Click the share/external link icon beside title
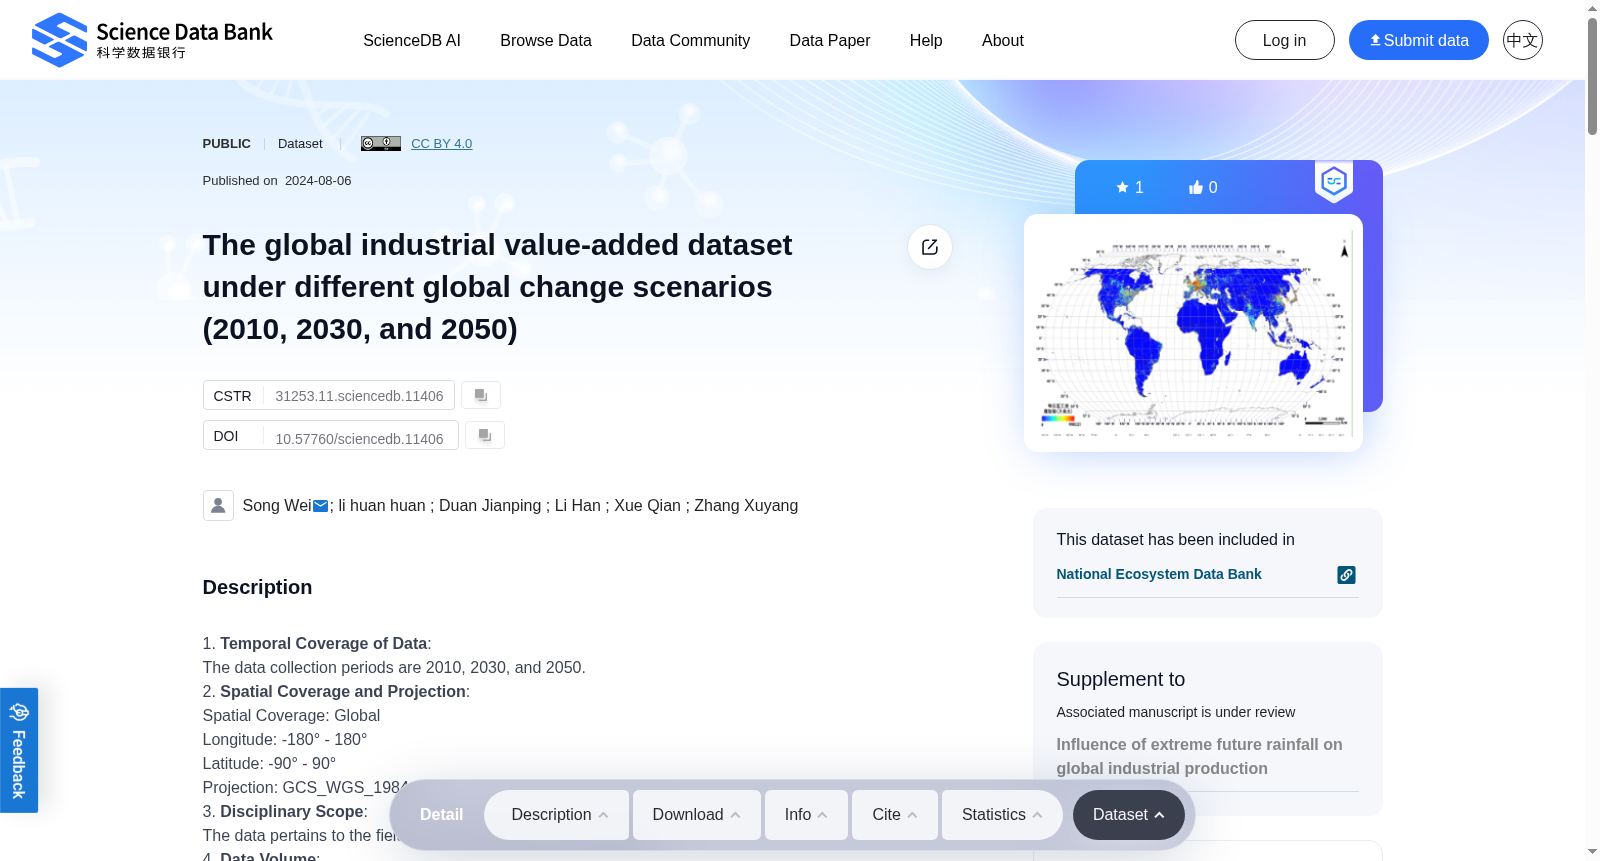The width and height of the screenshot is (1600, 861). coord(930,247)
